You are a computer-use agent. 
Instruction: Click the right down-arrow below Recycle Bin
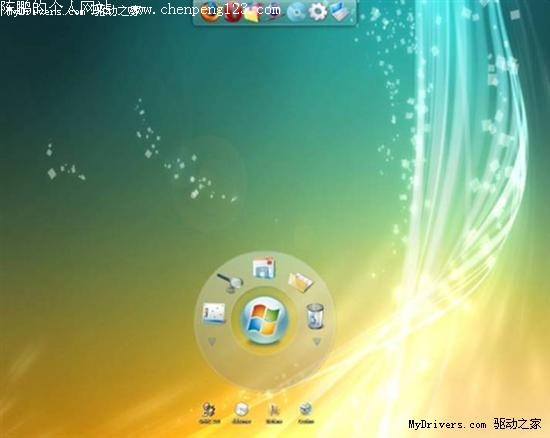click(x=317, y=341)
